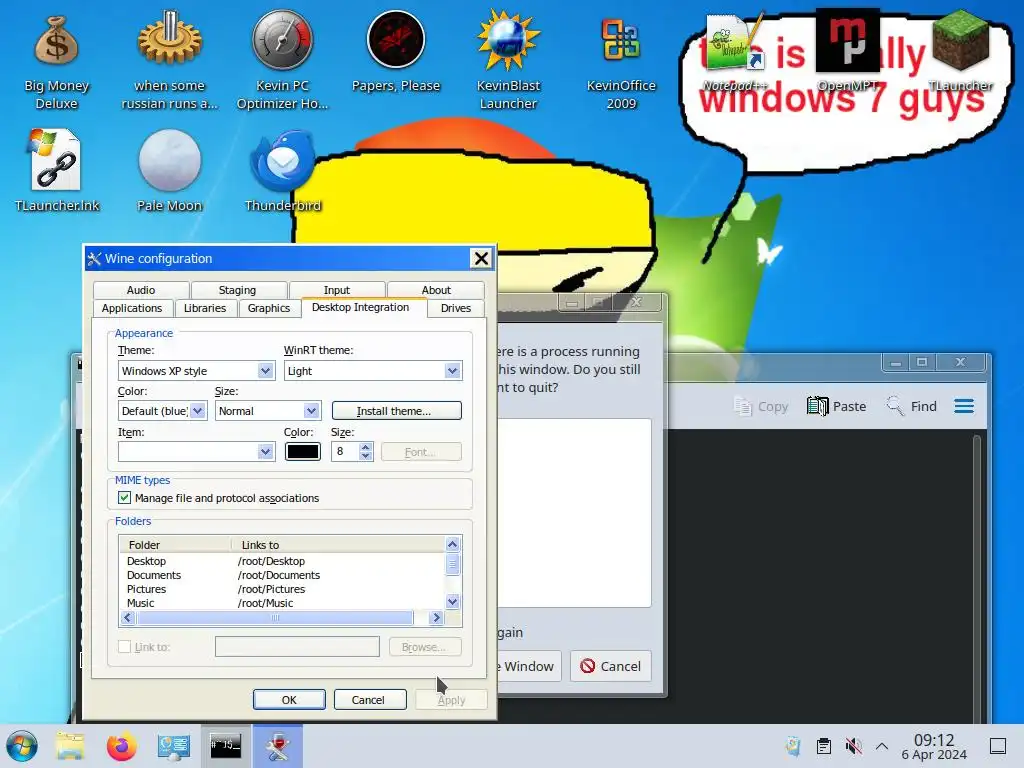Click the folders list up scroll arrow
This screenshot has width=1024, height=768.
[x=453, y=544]
